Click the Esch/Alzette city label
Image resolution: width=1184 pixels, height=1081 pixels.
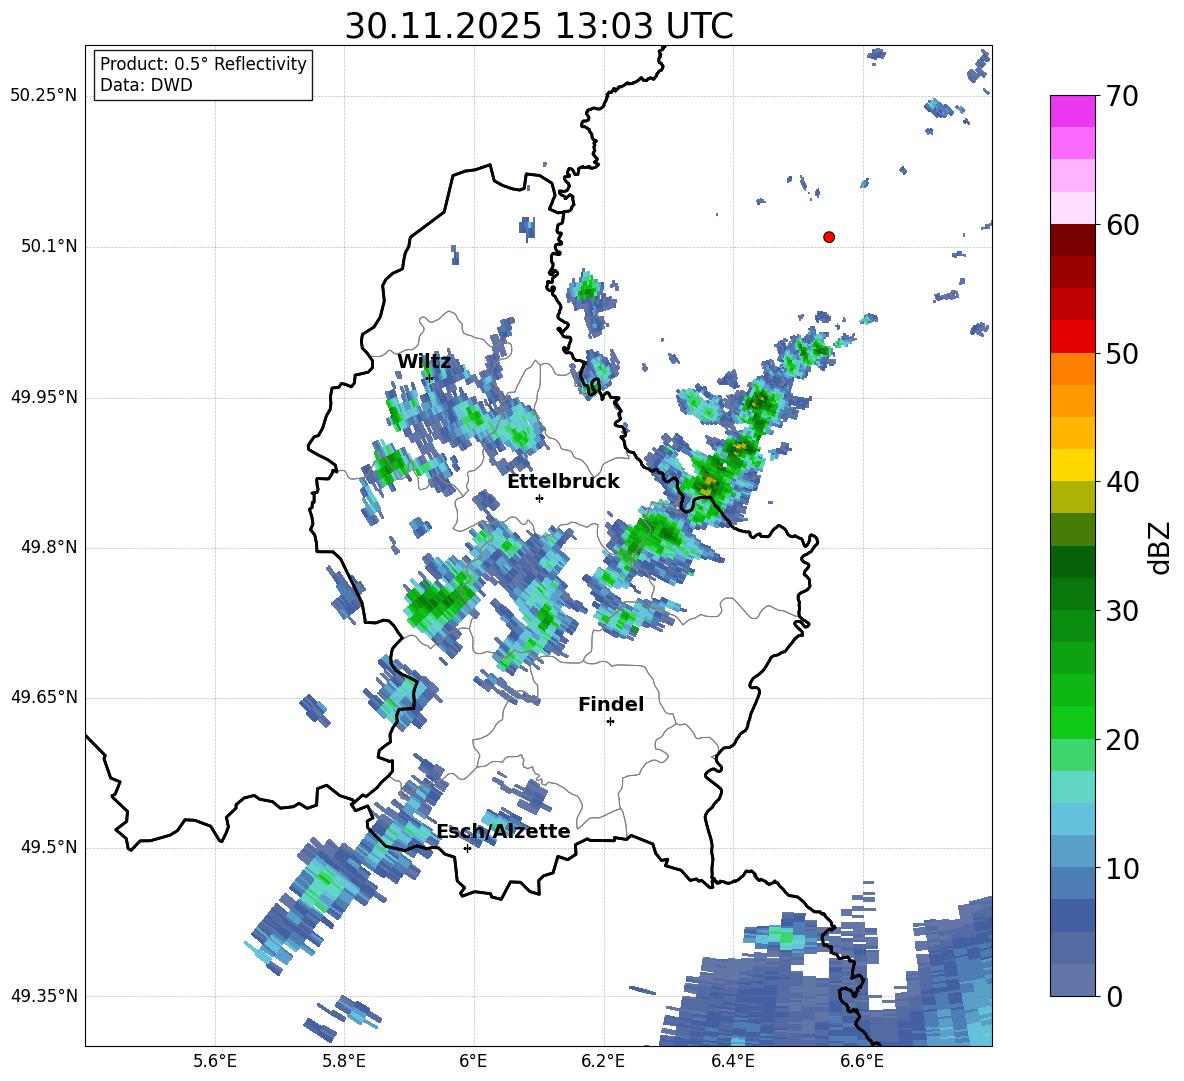point(504,832)
